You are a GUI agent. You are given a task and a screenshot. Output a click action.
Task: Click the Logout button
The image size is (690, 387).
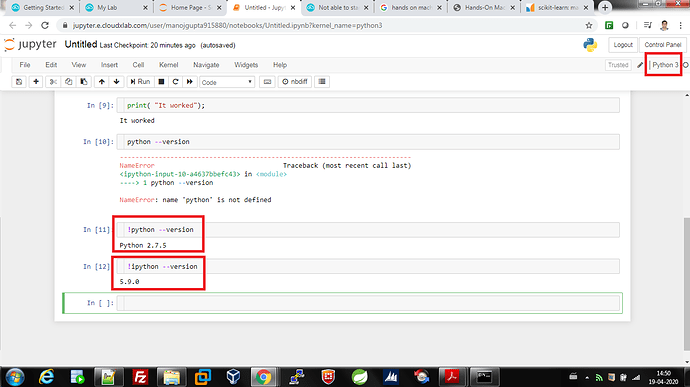pos(623,45)
